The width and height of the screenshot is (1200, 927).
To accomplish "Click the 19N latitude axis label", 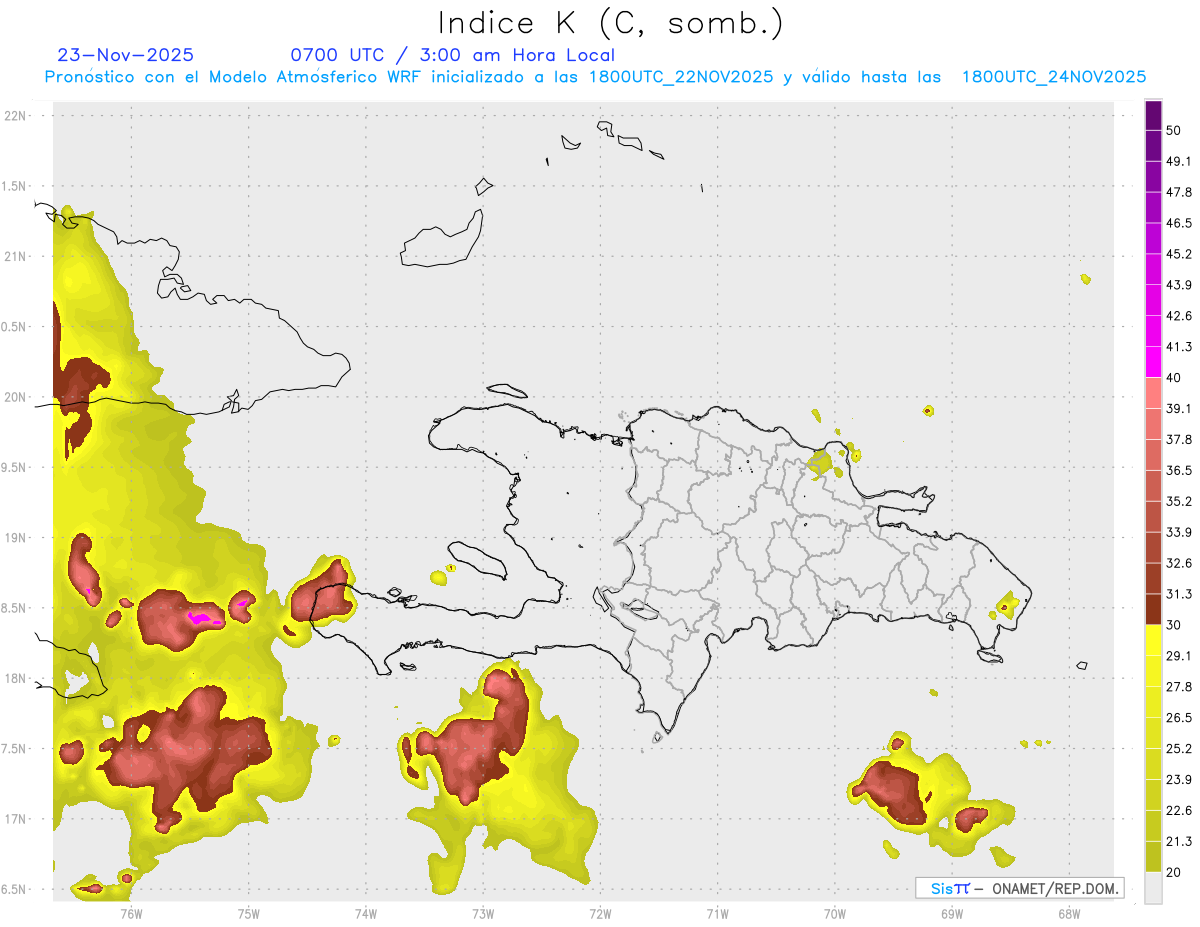I will click(x=17, y=537).
